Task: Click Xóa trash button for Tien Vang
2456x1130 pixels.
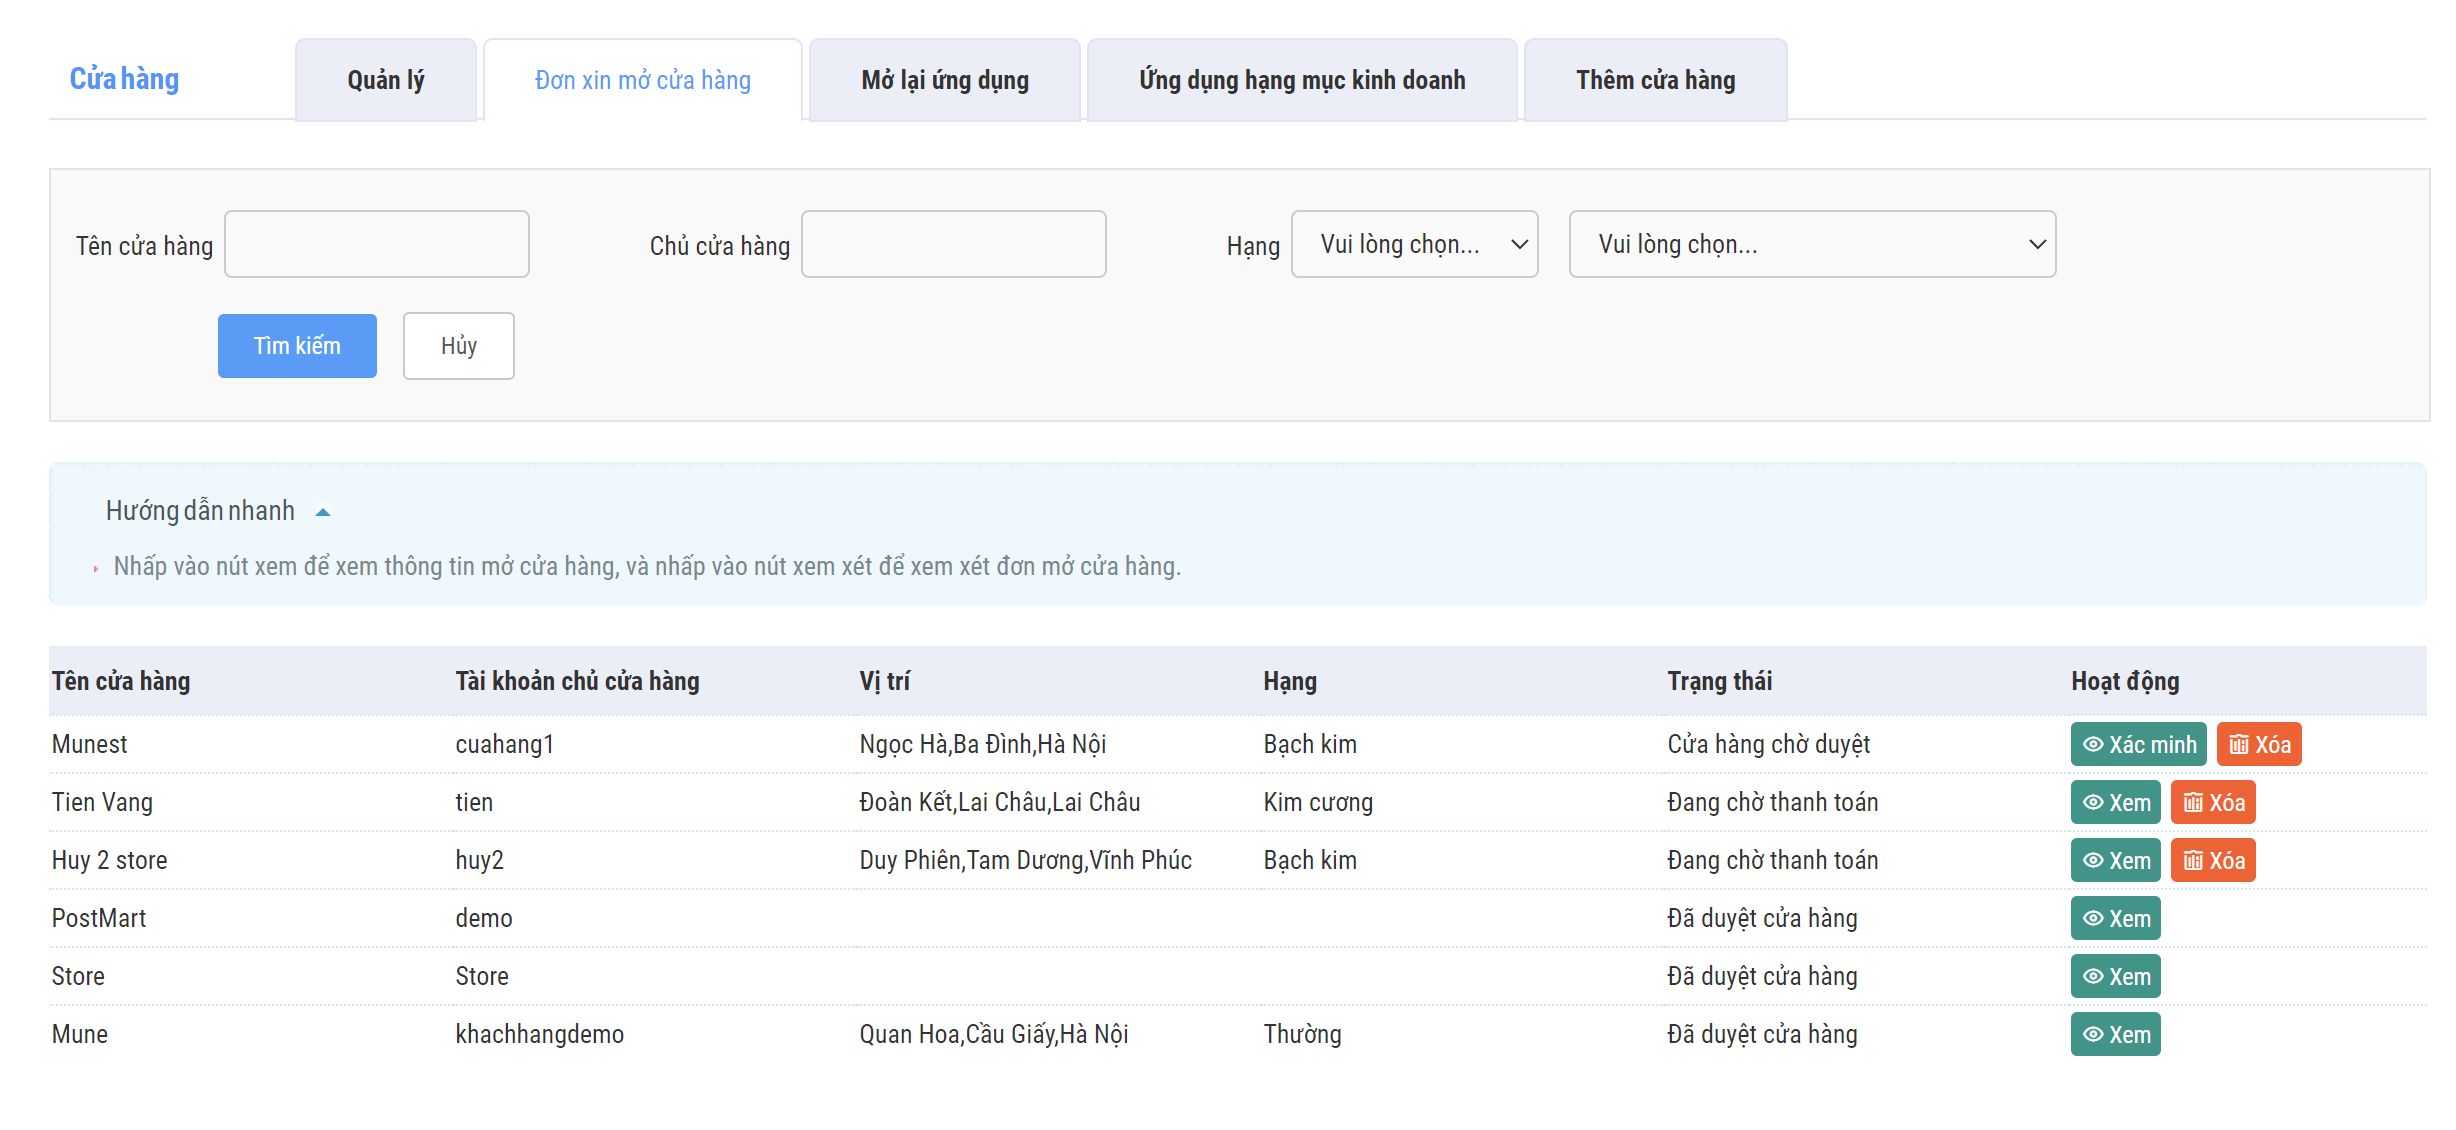Action: pos(2212,802)
